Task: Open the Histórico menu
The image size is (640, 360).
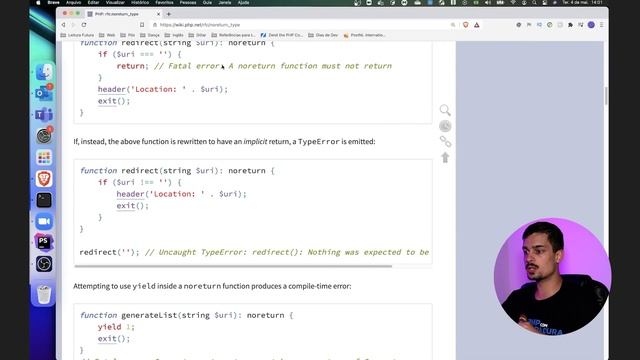Action: (x=140, y=2)
